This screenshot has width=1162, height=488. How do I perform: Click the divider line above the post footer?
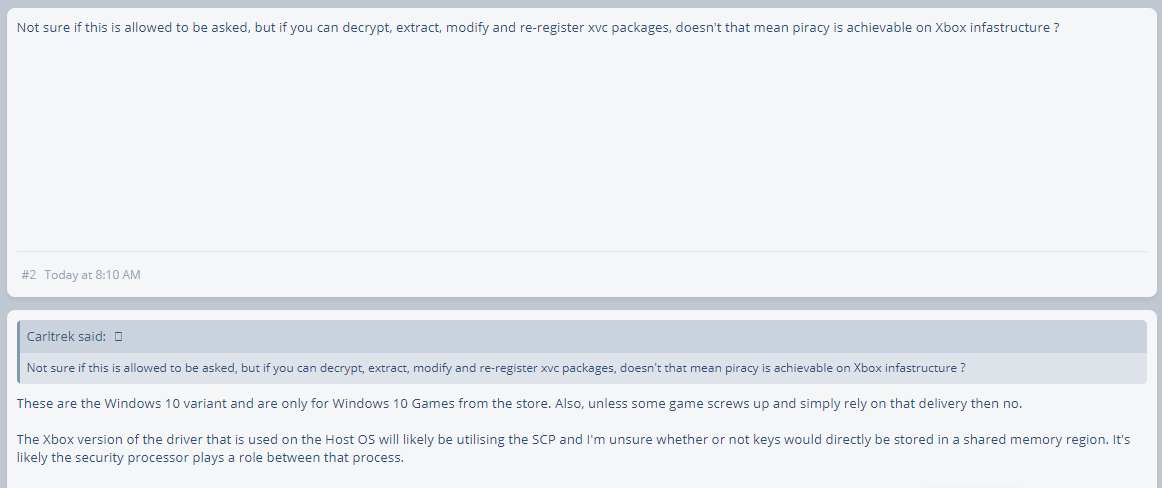(582, 252)
